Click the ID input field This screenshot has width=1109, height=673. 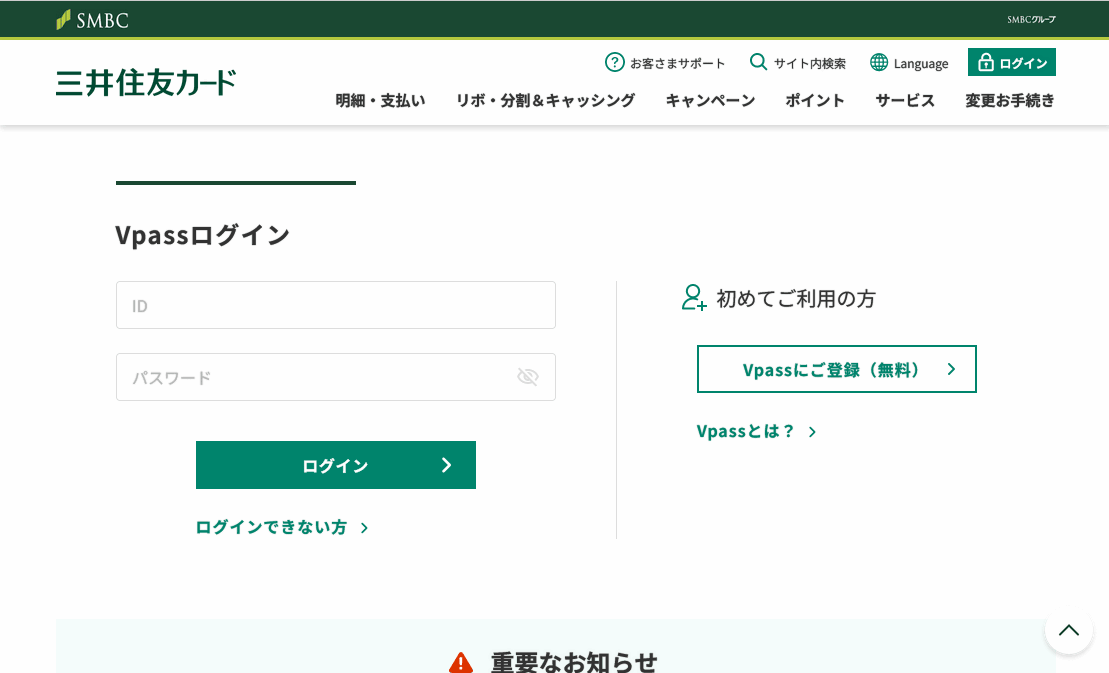(336, 305)
